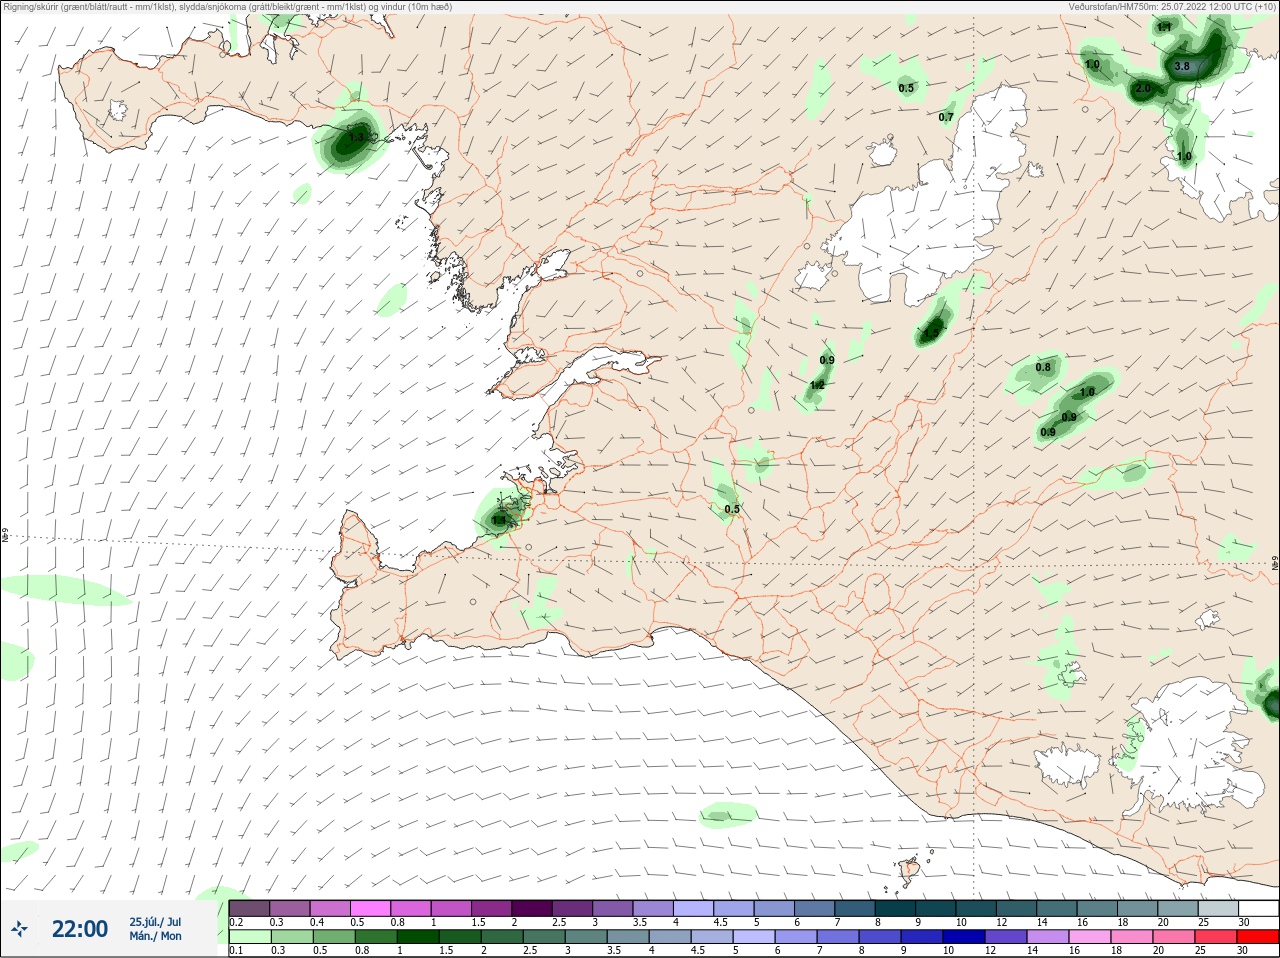
Task: Click the darkest purple swatch in the upper legend row
Action: pyautogui.click(x=533, y=908)
